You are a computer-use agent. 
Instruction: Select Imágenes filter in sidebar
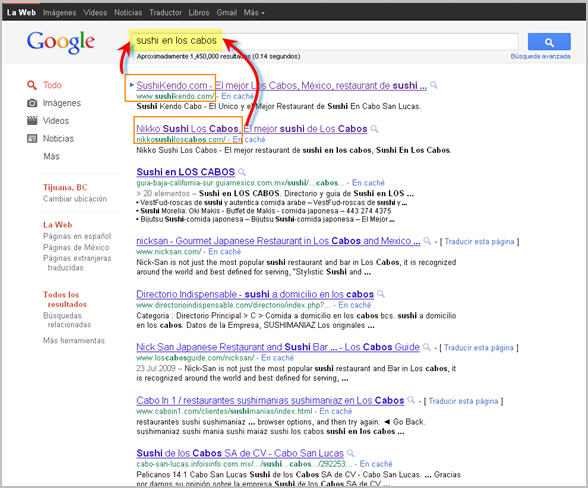62,103
